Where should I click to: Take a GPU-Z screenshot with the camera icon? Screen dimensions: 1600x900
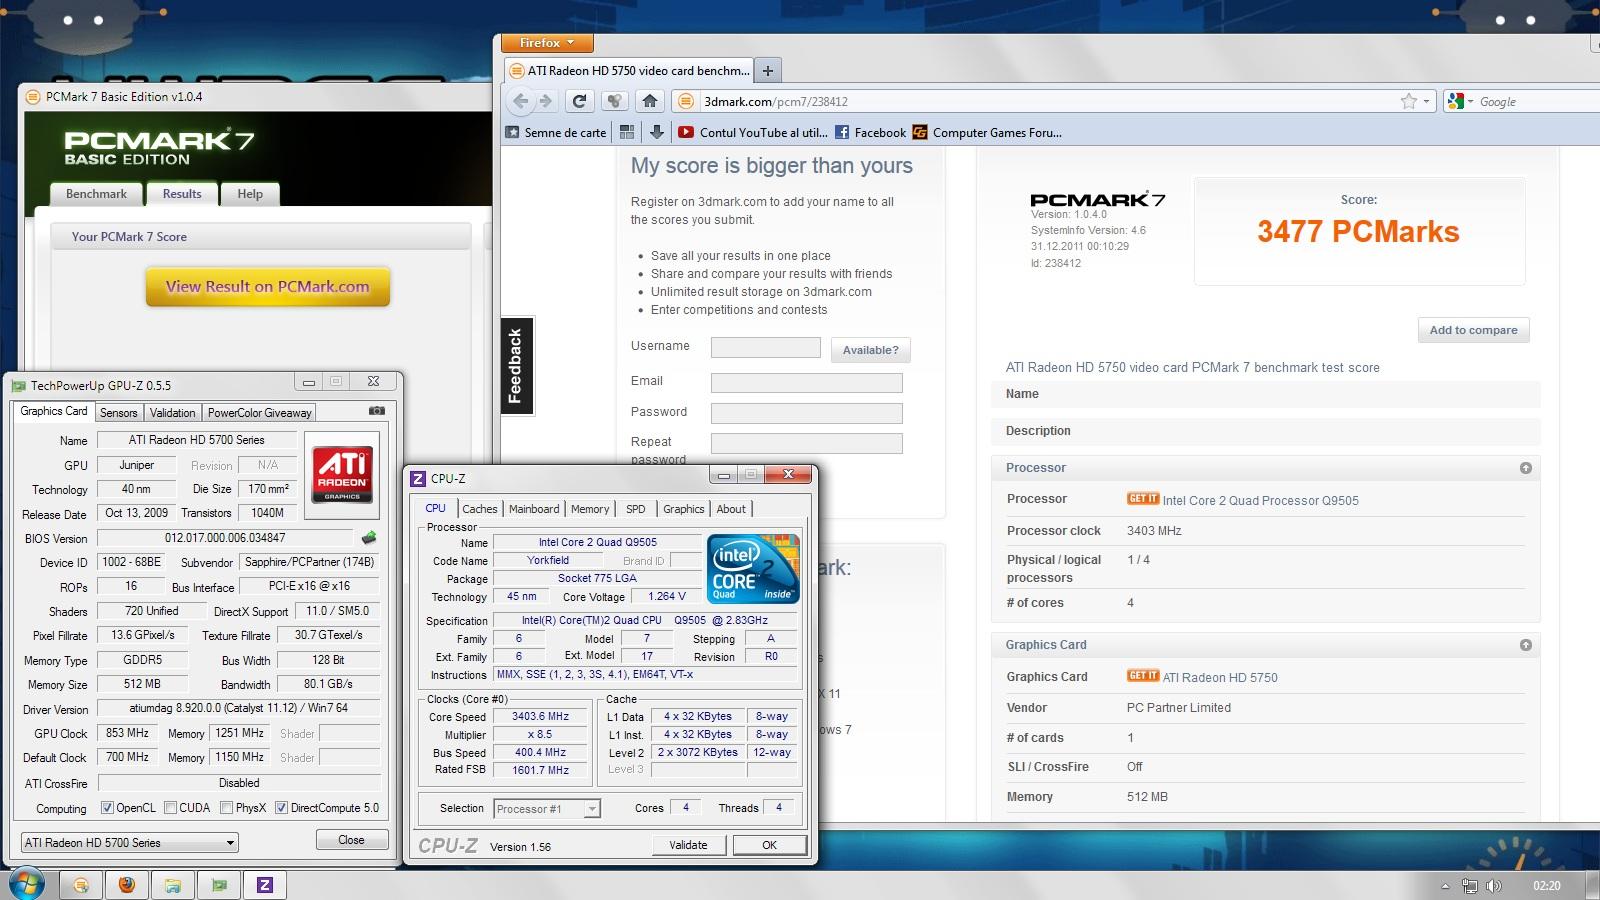[377, 411]
